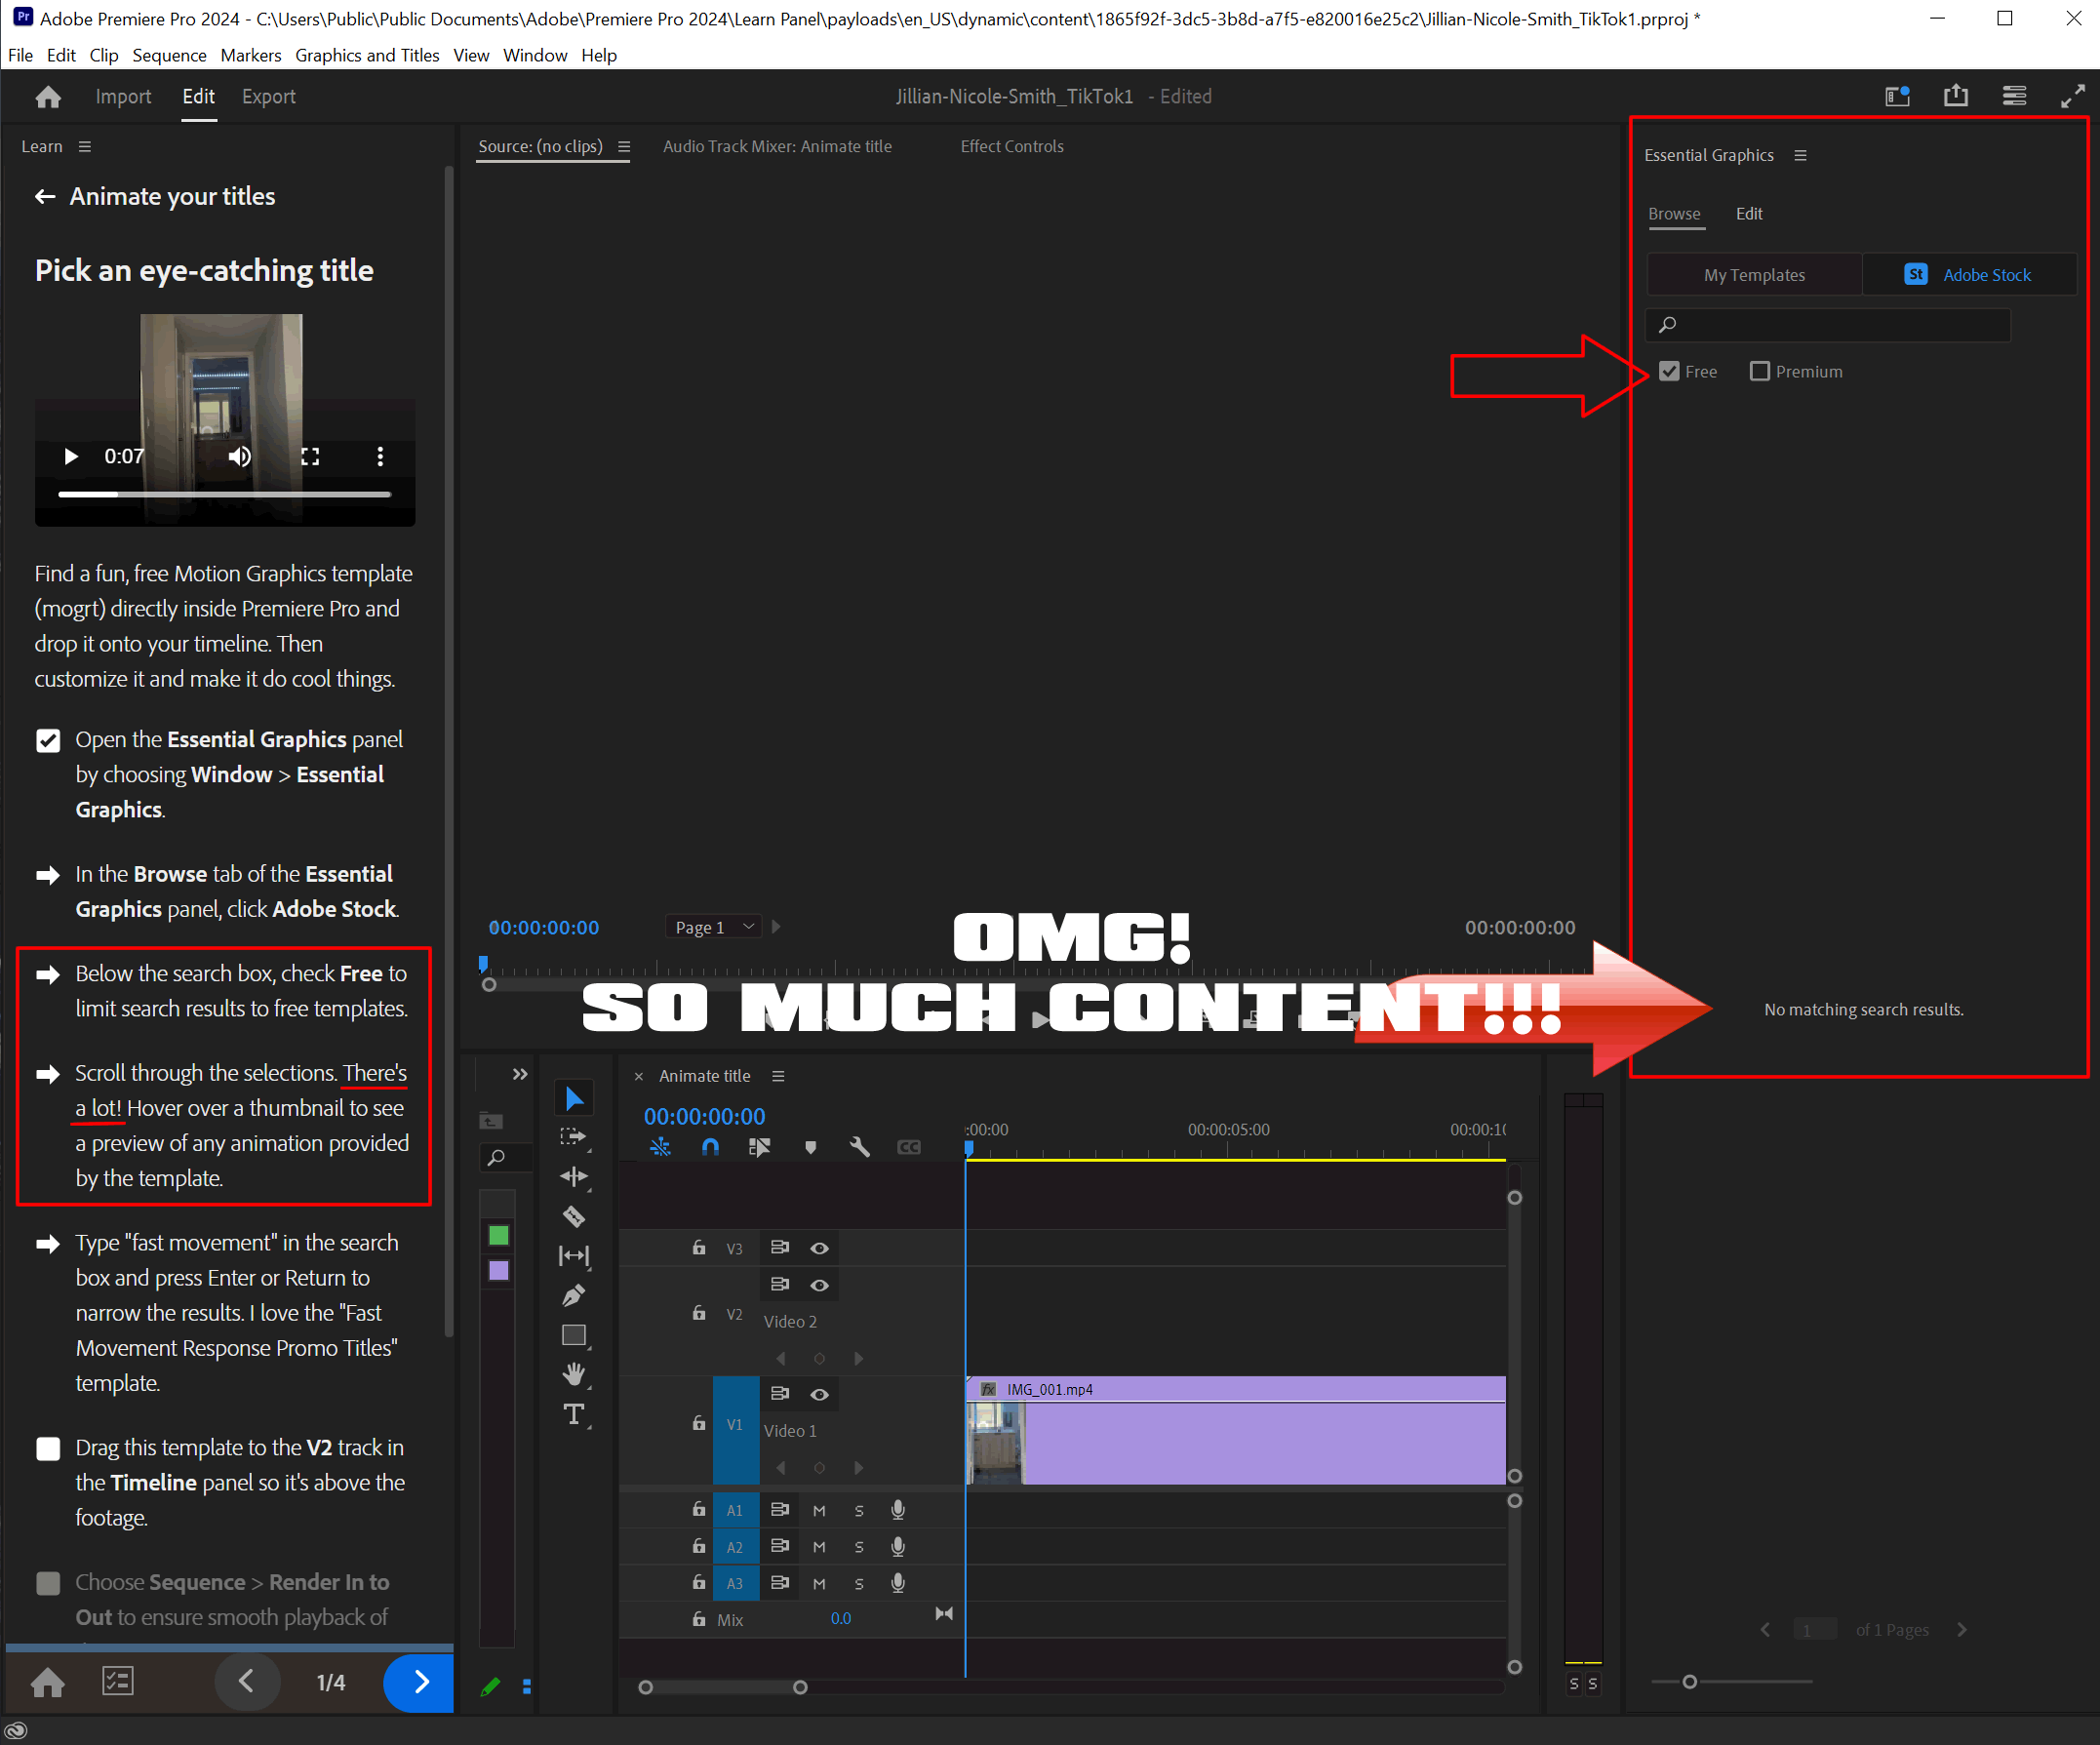Screen dimensions: 2100x1745
Task: Go to next tutorial step
Action: 420,1682
